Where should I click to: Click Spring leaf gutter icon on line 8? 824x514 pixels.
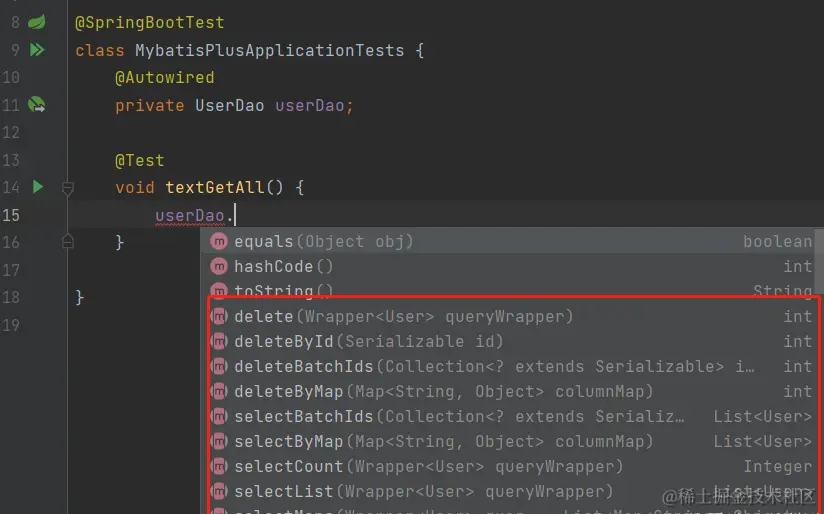tap(37, 22)
